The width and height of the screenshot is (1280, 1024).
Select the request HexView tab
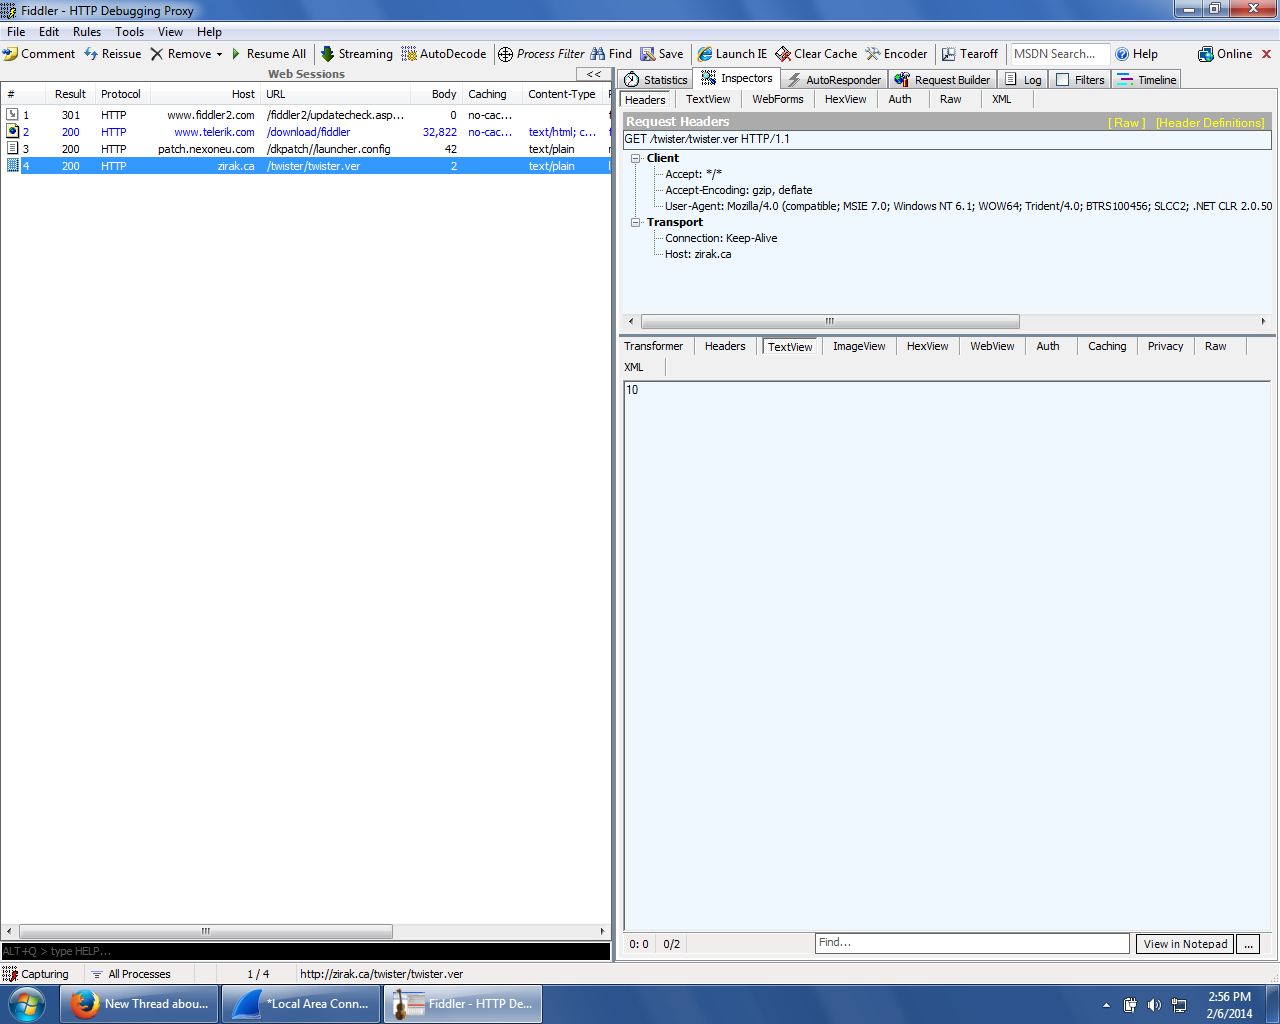point(846,99)
